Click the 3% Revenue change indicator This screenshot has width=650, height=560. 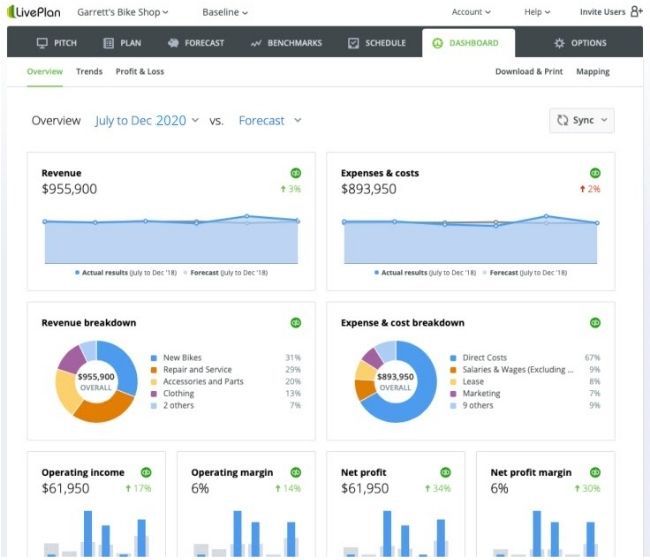[291, 189]
